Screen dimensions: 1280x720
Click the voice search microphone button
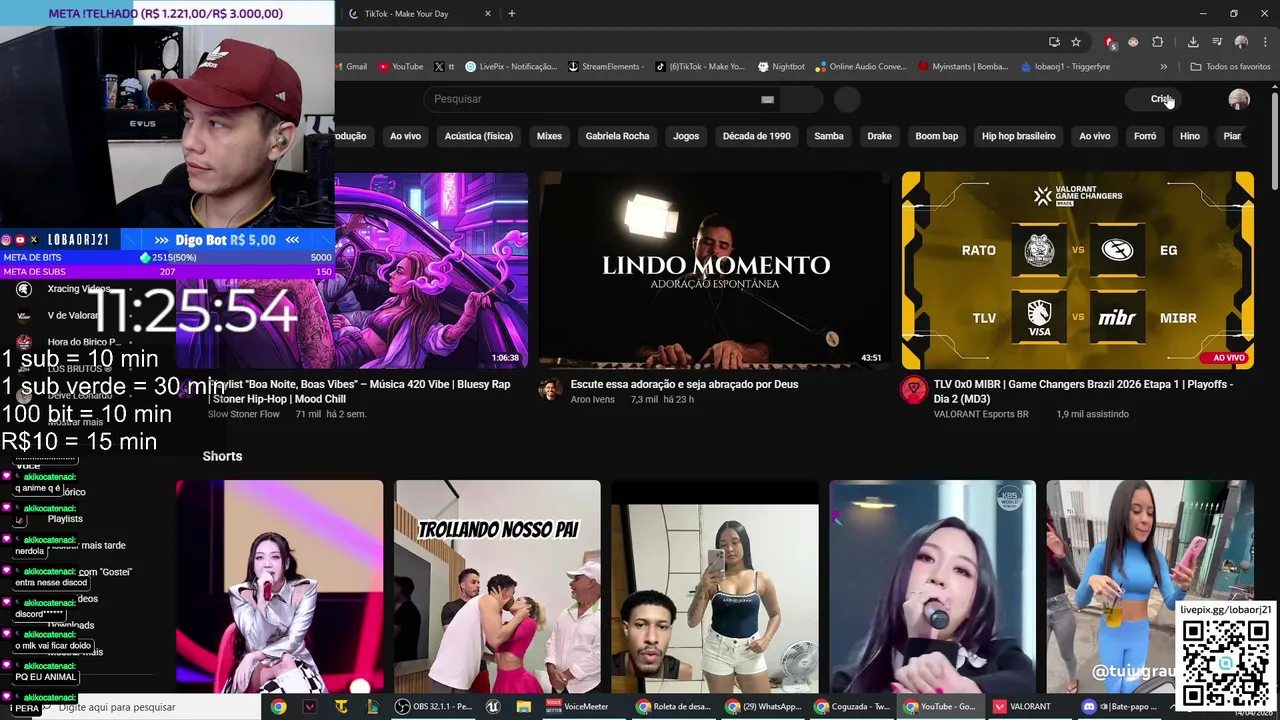click(847, 99)
